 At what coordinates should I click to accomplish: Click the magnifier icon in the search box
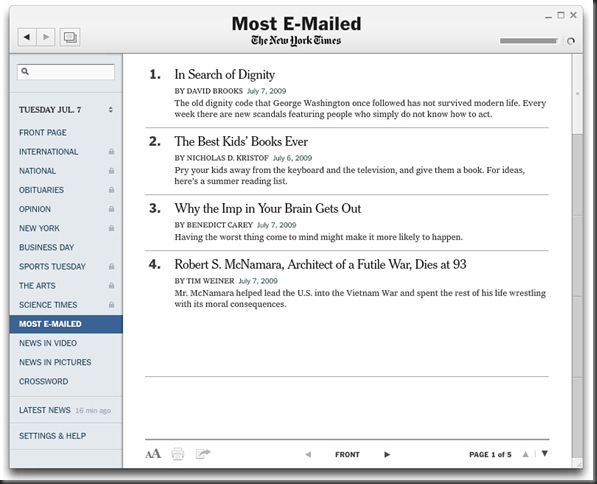coord(25,71)
